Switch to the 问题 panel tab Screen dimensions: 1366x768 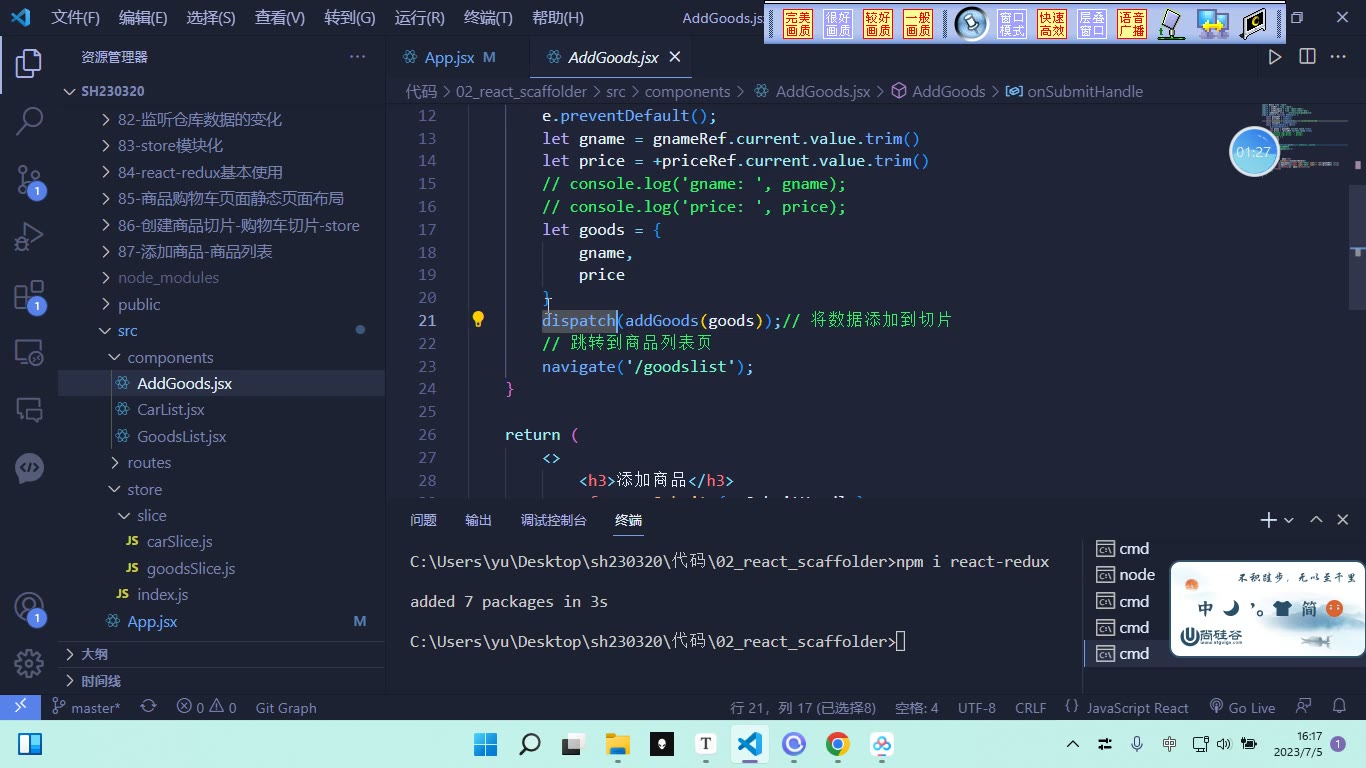click(x=423, y=520)
